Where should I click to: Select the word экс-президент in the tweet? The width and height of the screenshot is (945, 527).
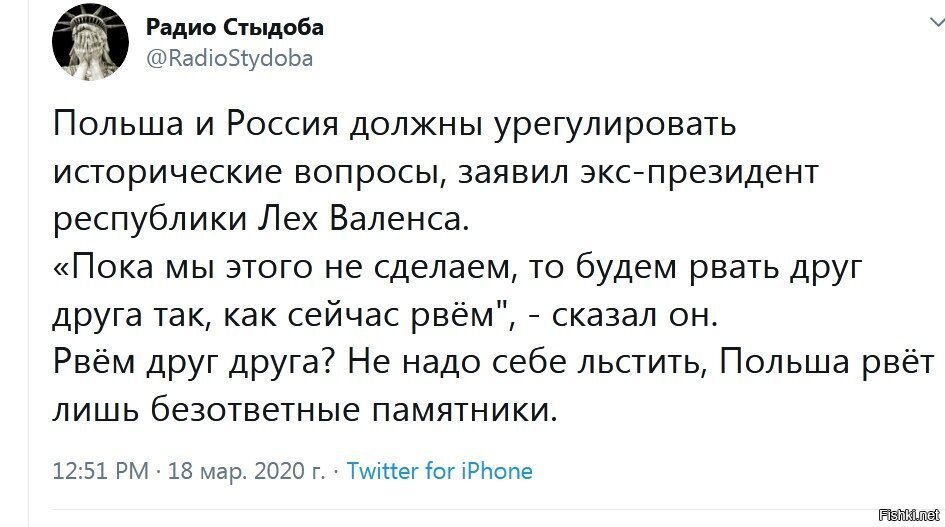coord(698,172)
